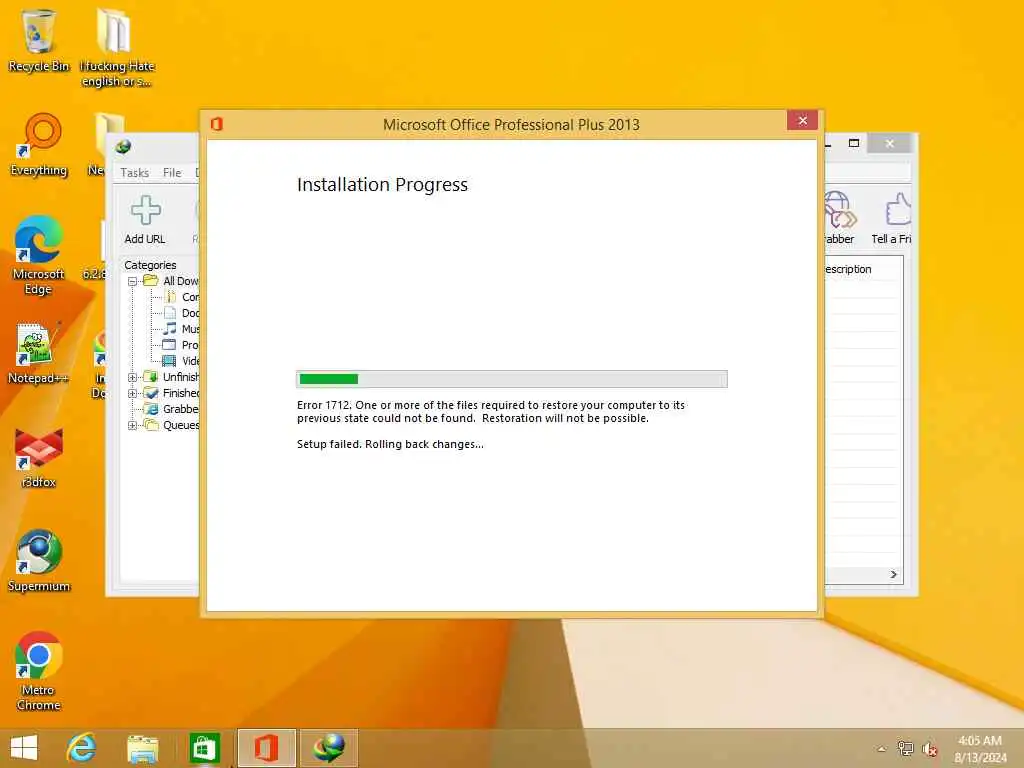Click the Error 1712 message text
1024x768 pixels.
(x=490, y=411)
